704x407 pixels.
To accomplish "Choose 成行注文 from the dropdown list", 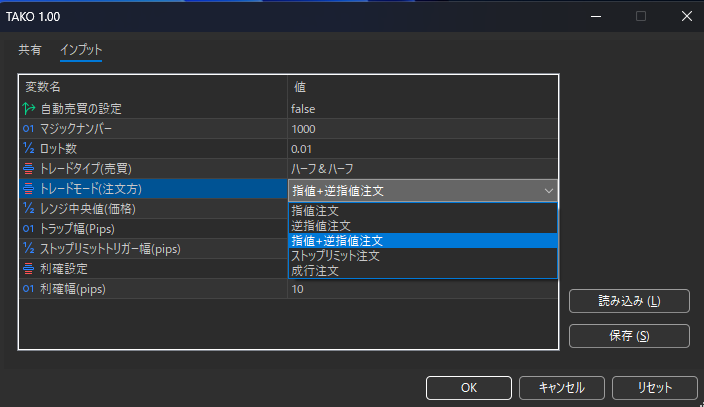I will 422,270.
